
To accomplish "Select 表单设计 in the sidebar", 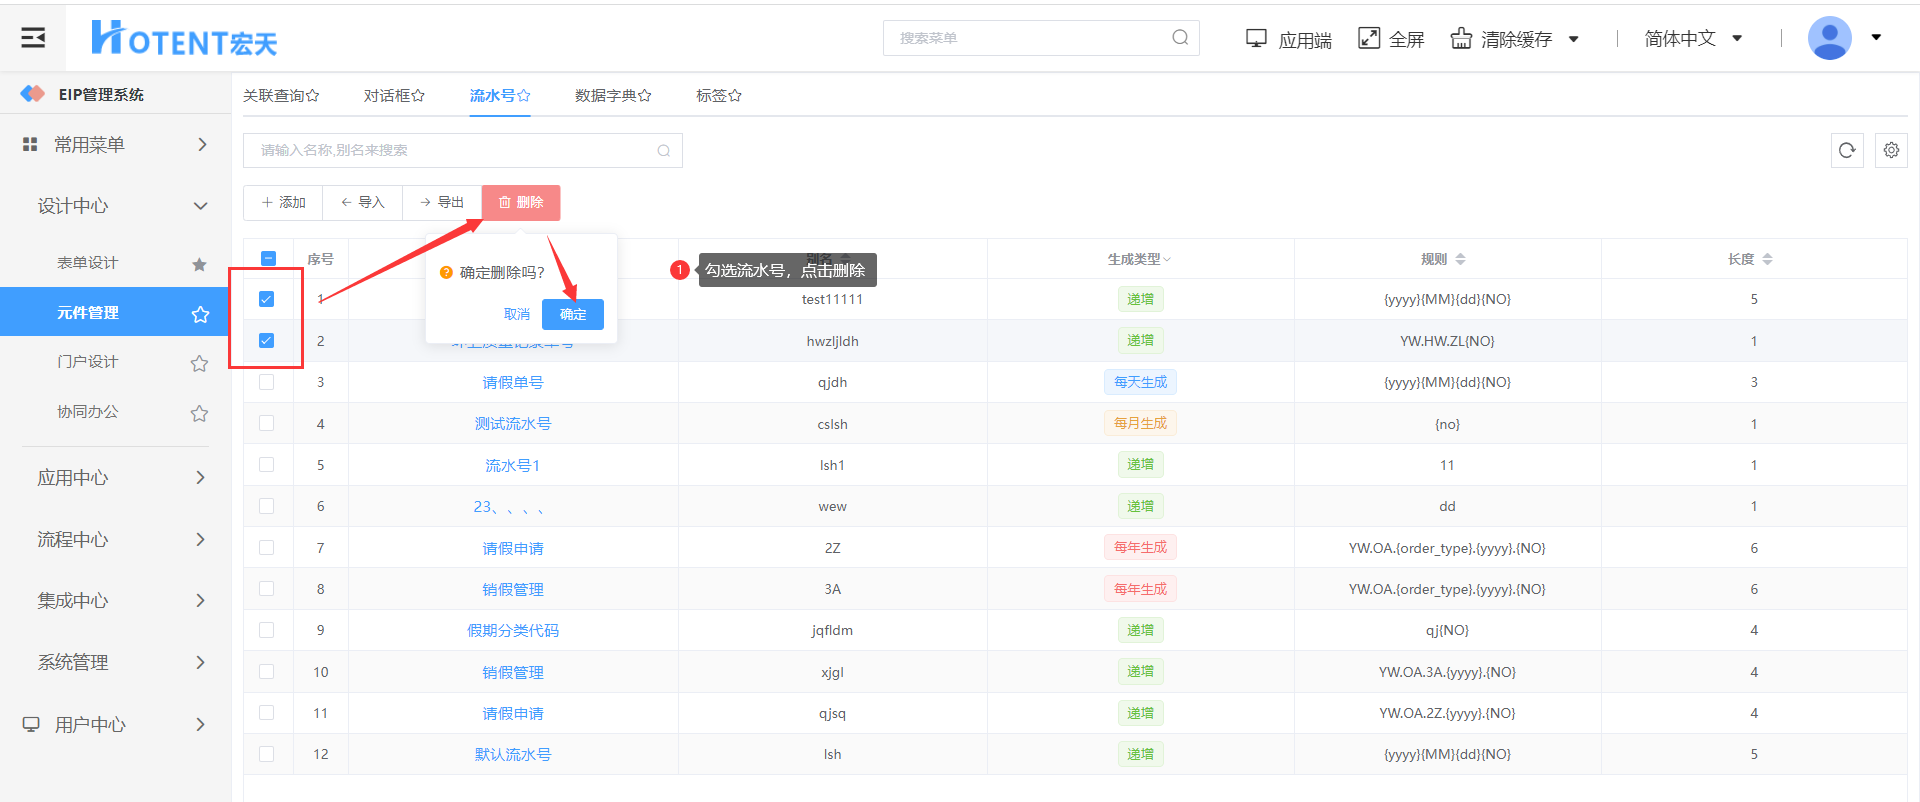I will point(88,263).
